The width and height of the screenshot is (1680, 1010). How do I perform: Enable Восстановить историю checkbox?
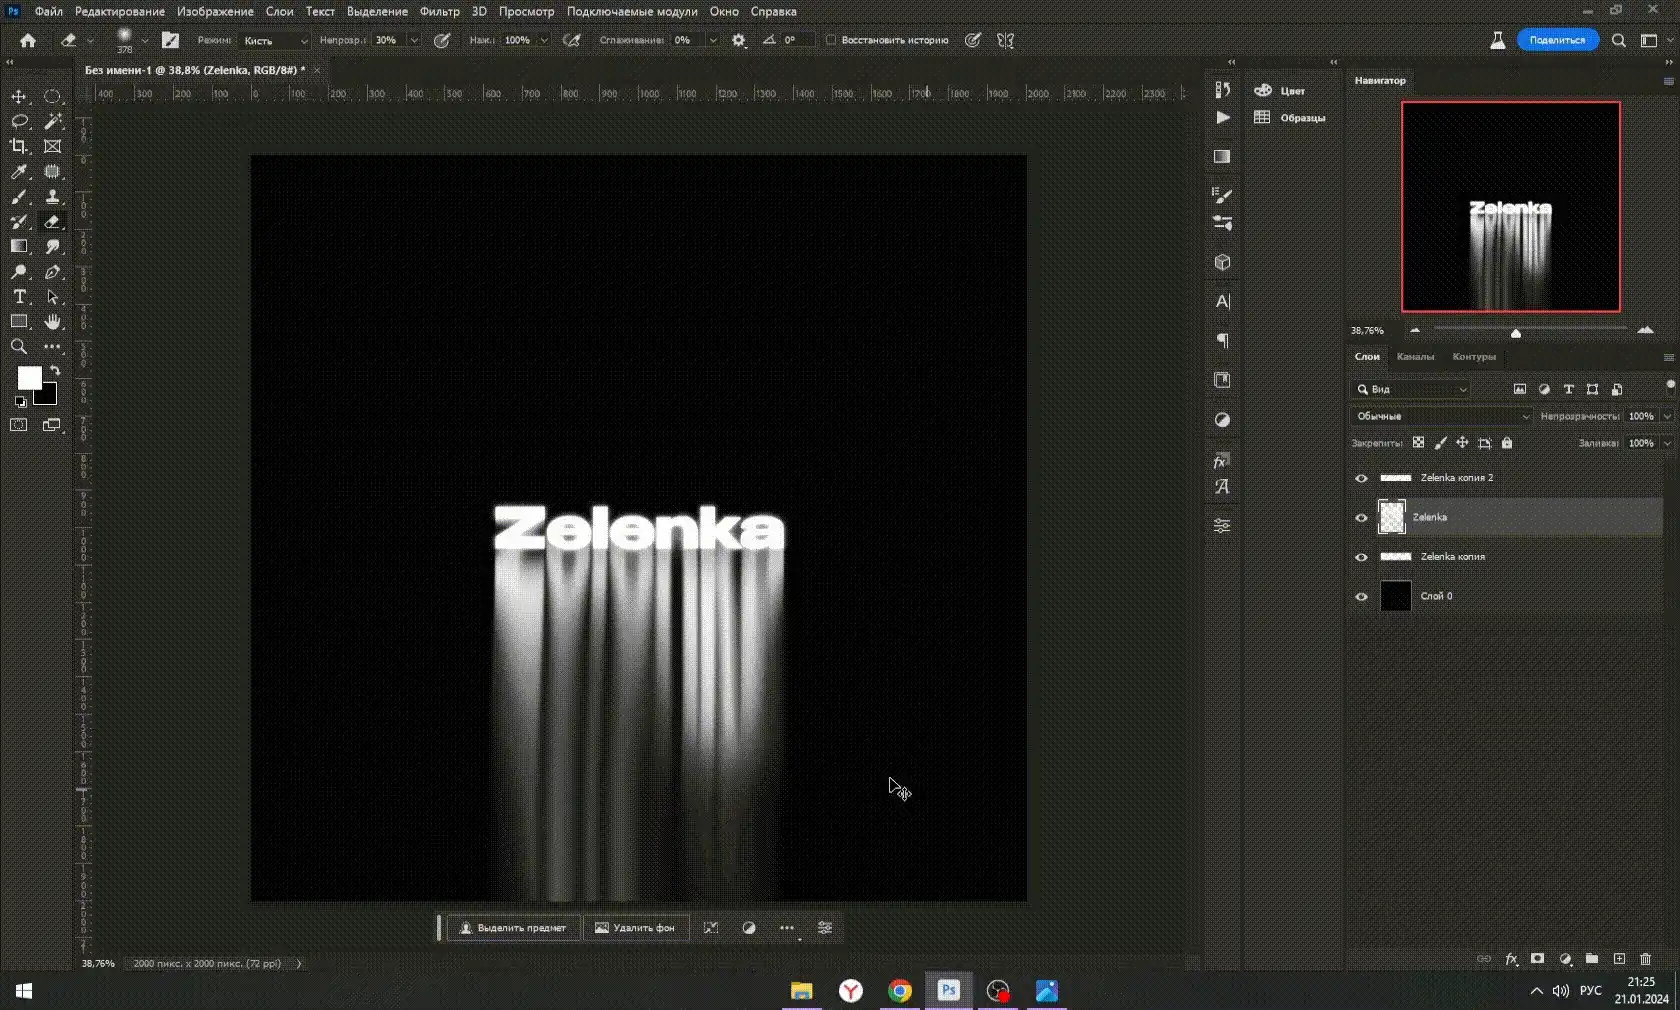(831, 40)
